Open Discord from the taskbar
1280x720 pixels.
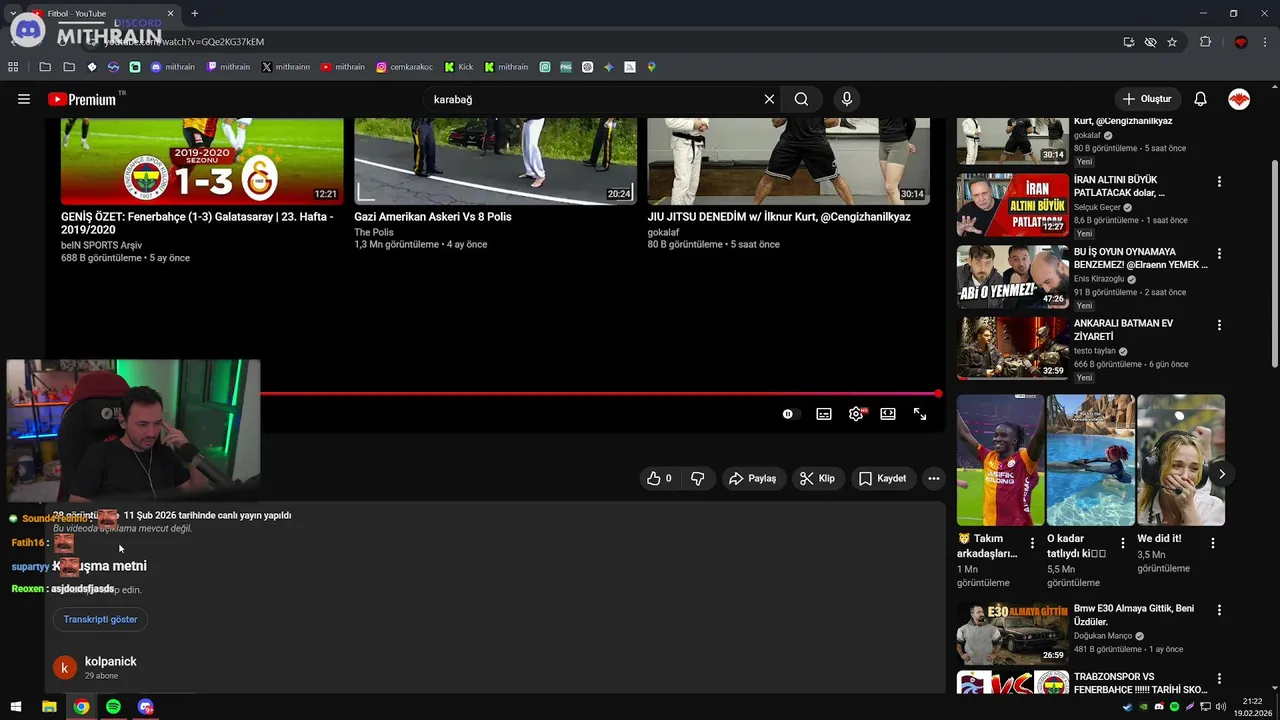coord(146,707)
